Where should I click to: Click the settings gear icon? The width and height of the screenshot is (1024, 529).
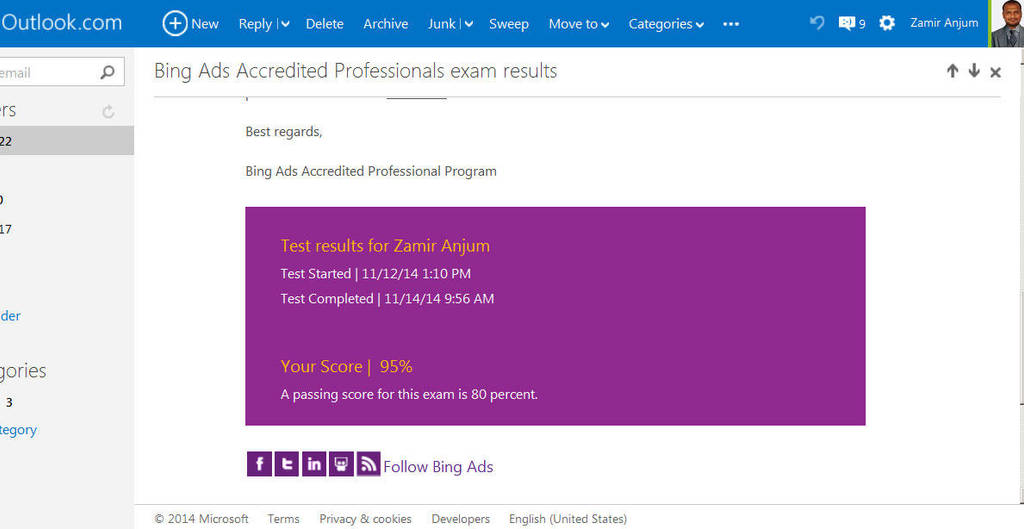[x=887, y=24]
